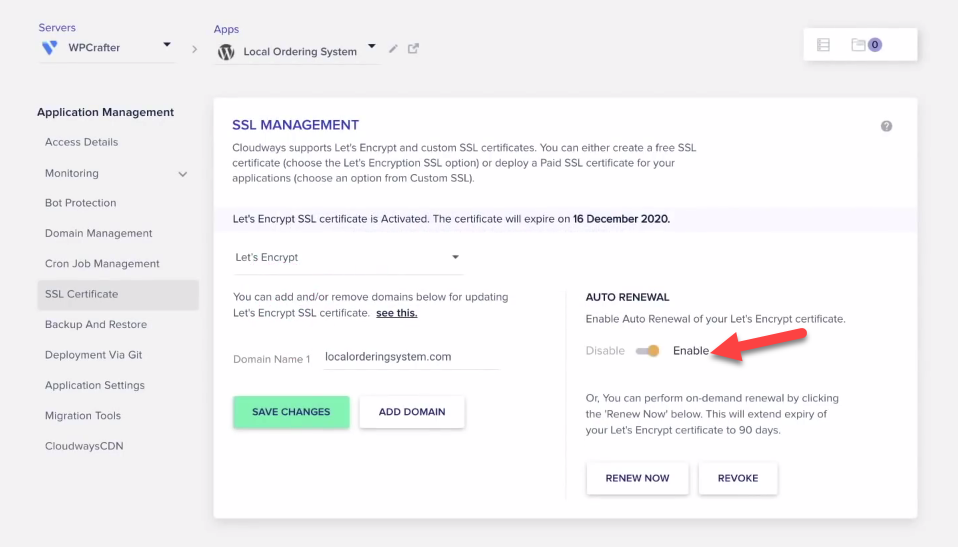Image resolution: width=958 pixels, height=547 pixels.
Task: Click the SSL MANAGEMENT heading
Action: 295,125
